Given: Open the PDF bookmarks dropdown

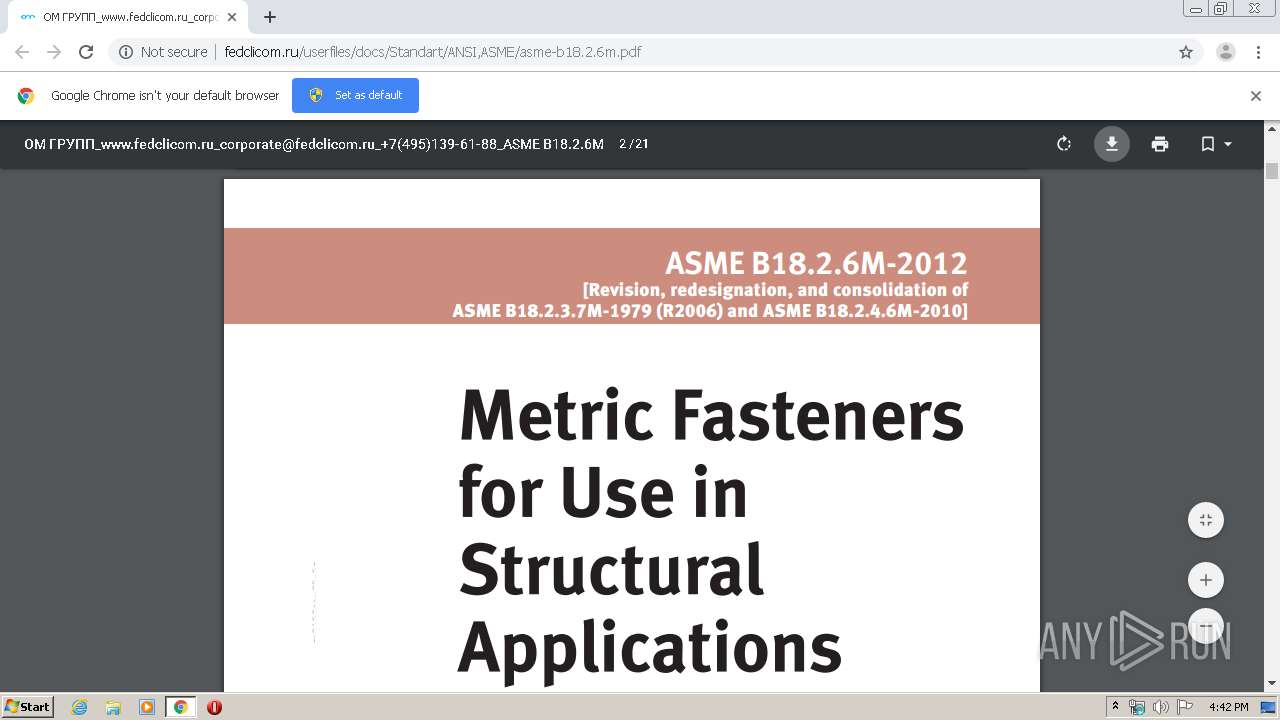Looking at the screenshot, I should (1216, 144).
